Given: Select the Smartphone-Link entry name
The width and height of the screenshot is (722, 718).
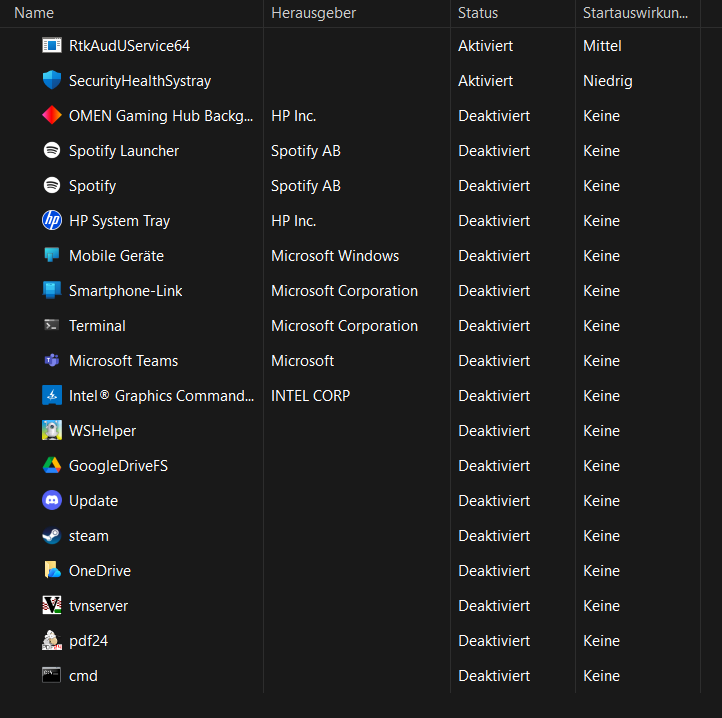Looking at the screenshot, I should click(125, 291).
